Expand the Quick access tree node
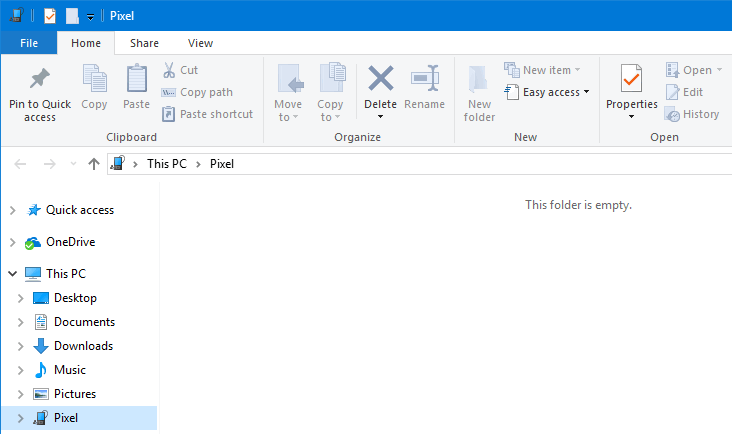Image resolution: width=732 pixels, height=434 pixels. (x=13, y=210)
